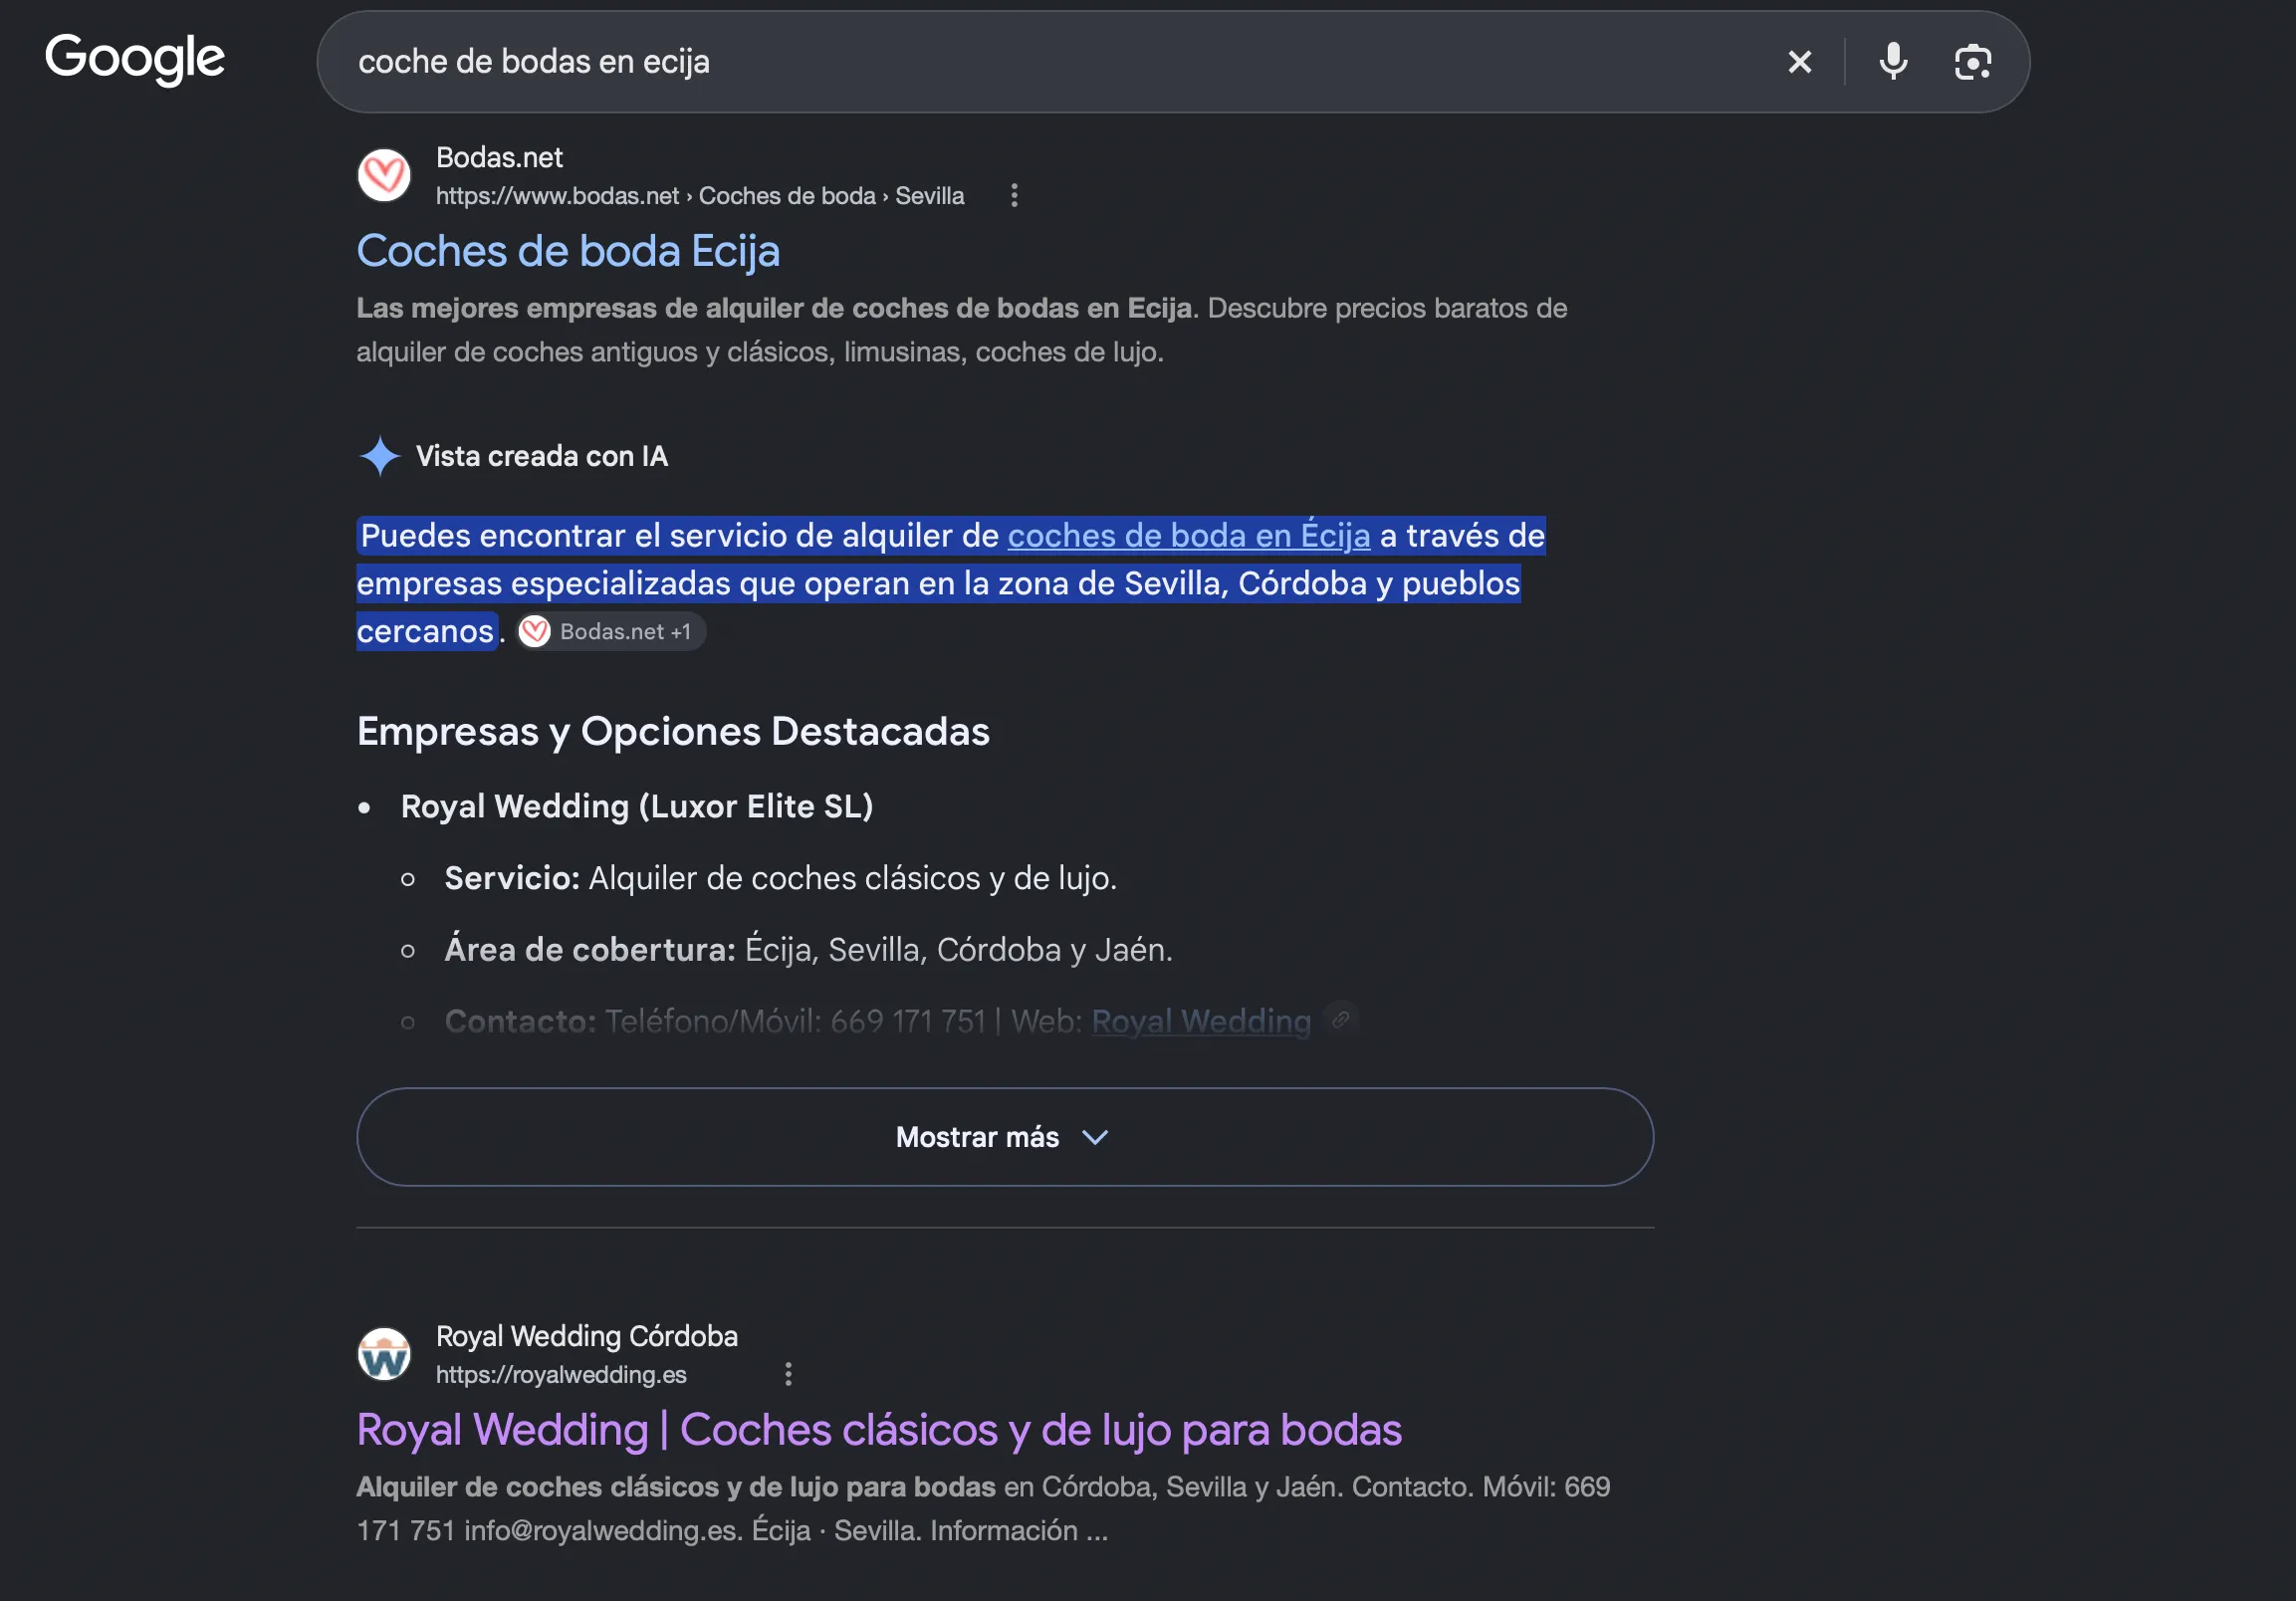Click the https://royalwedding.es URL text

point(561,1374)
